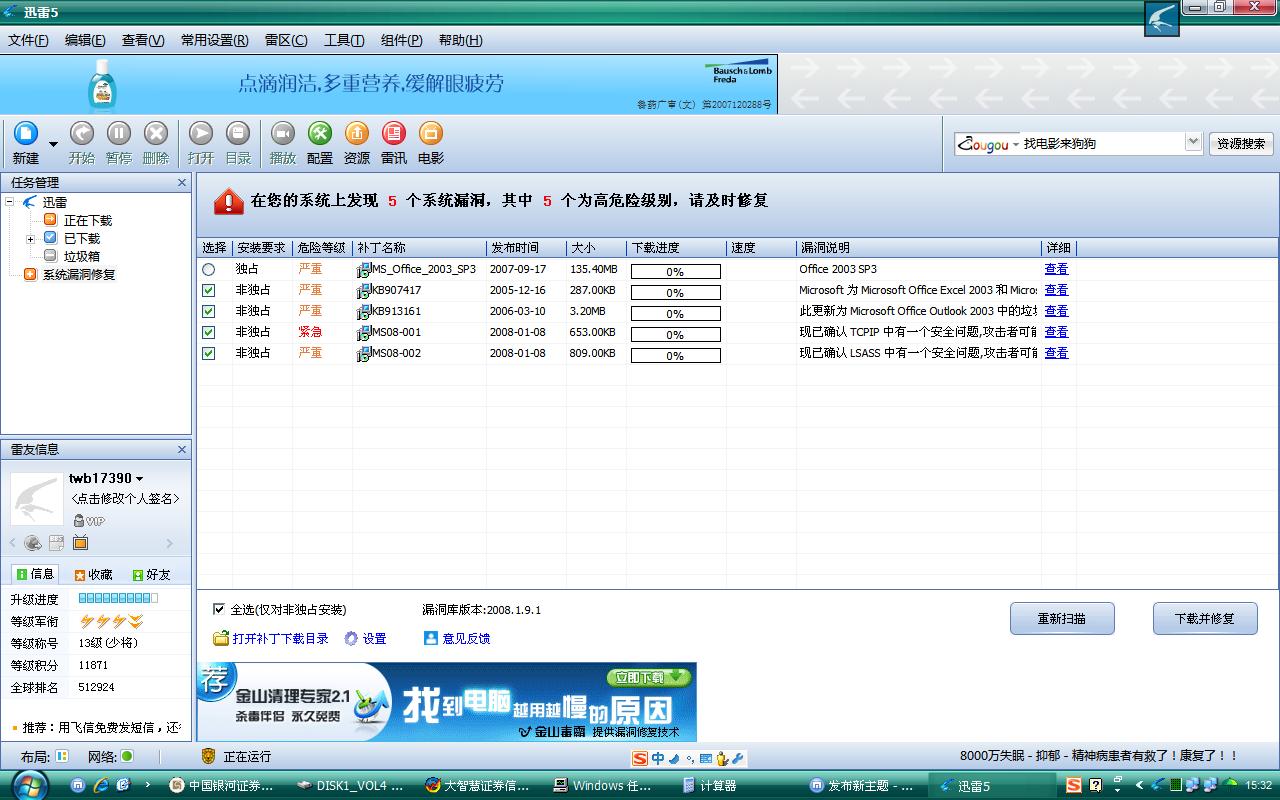Viewport: 1280px width, 800px height.
Task: Click 查看 link for MS08-002
Action: click(x=1056, y=353)
